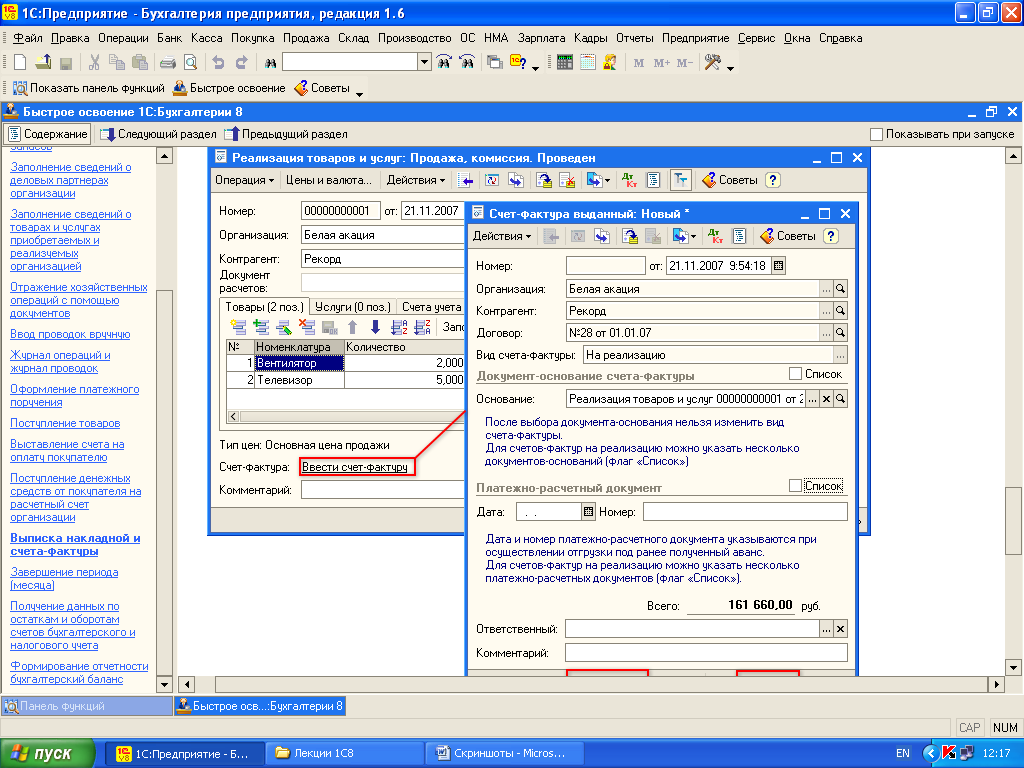
Task: Enable Список checkbox for Документ-основание
Action: [x=795, y=374]
